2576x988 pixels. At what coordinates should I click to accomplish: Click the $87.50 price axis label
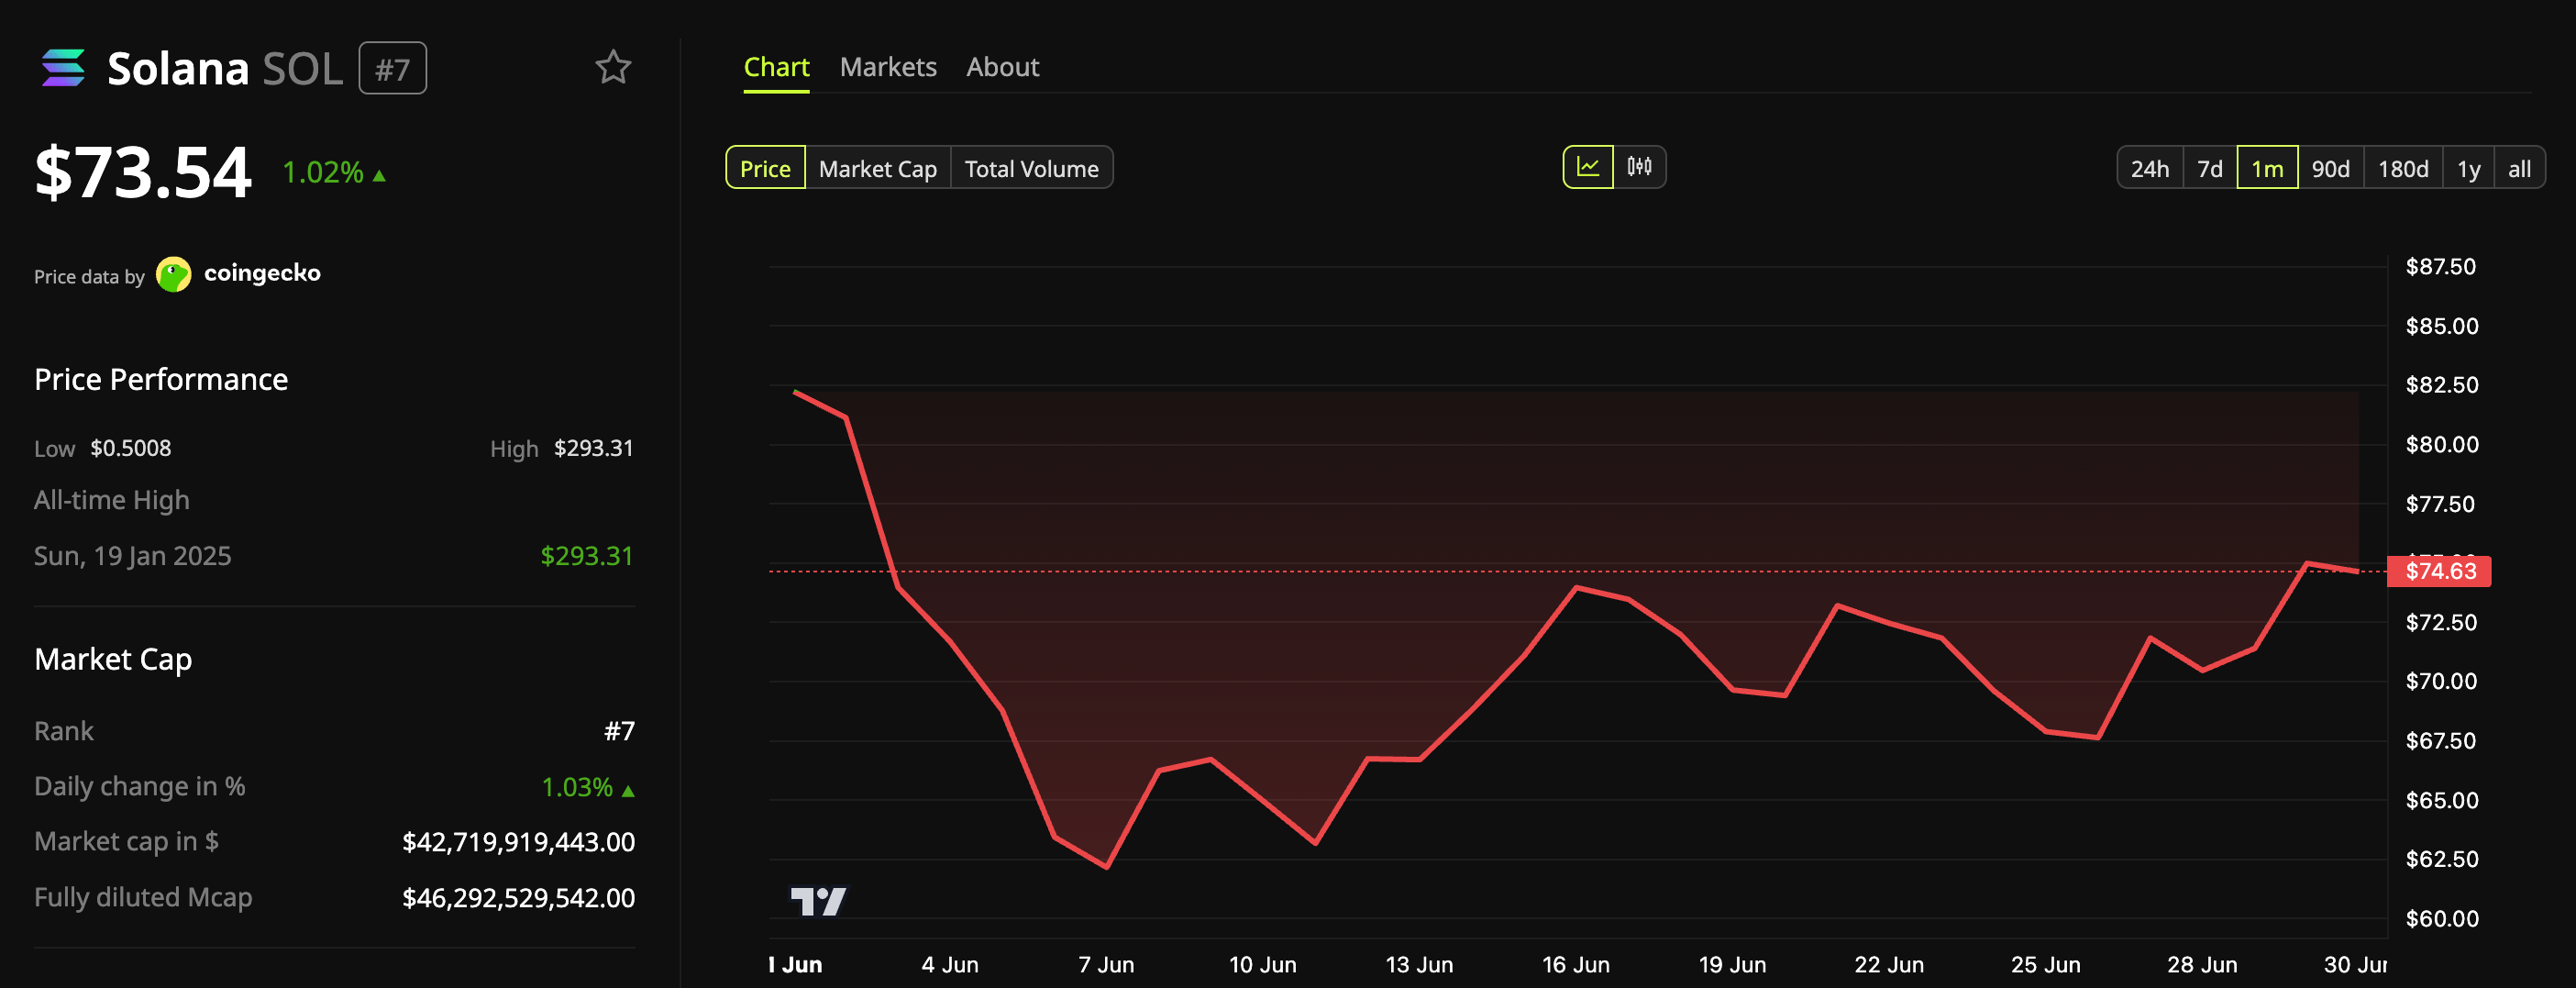point(2441,266)
